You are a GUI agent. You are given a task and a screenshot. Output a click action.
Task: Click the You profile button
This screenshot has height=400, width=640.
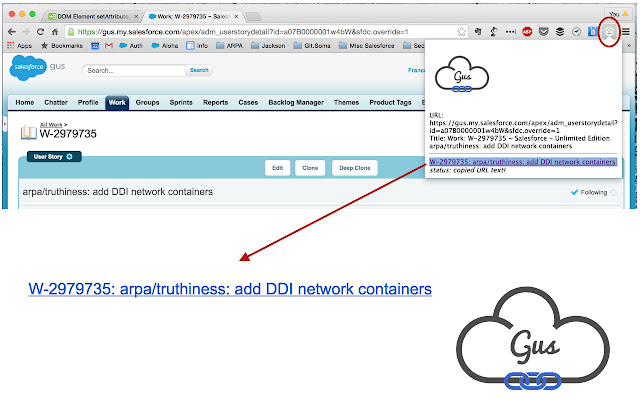click(619, 14)
